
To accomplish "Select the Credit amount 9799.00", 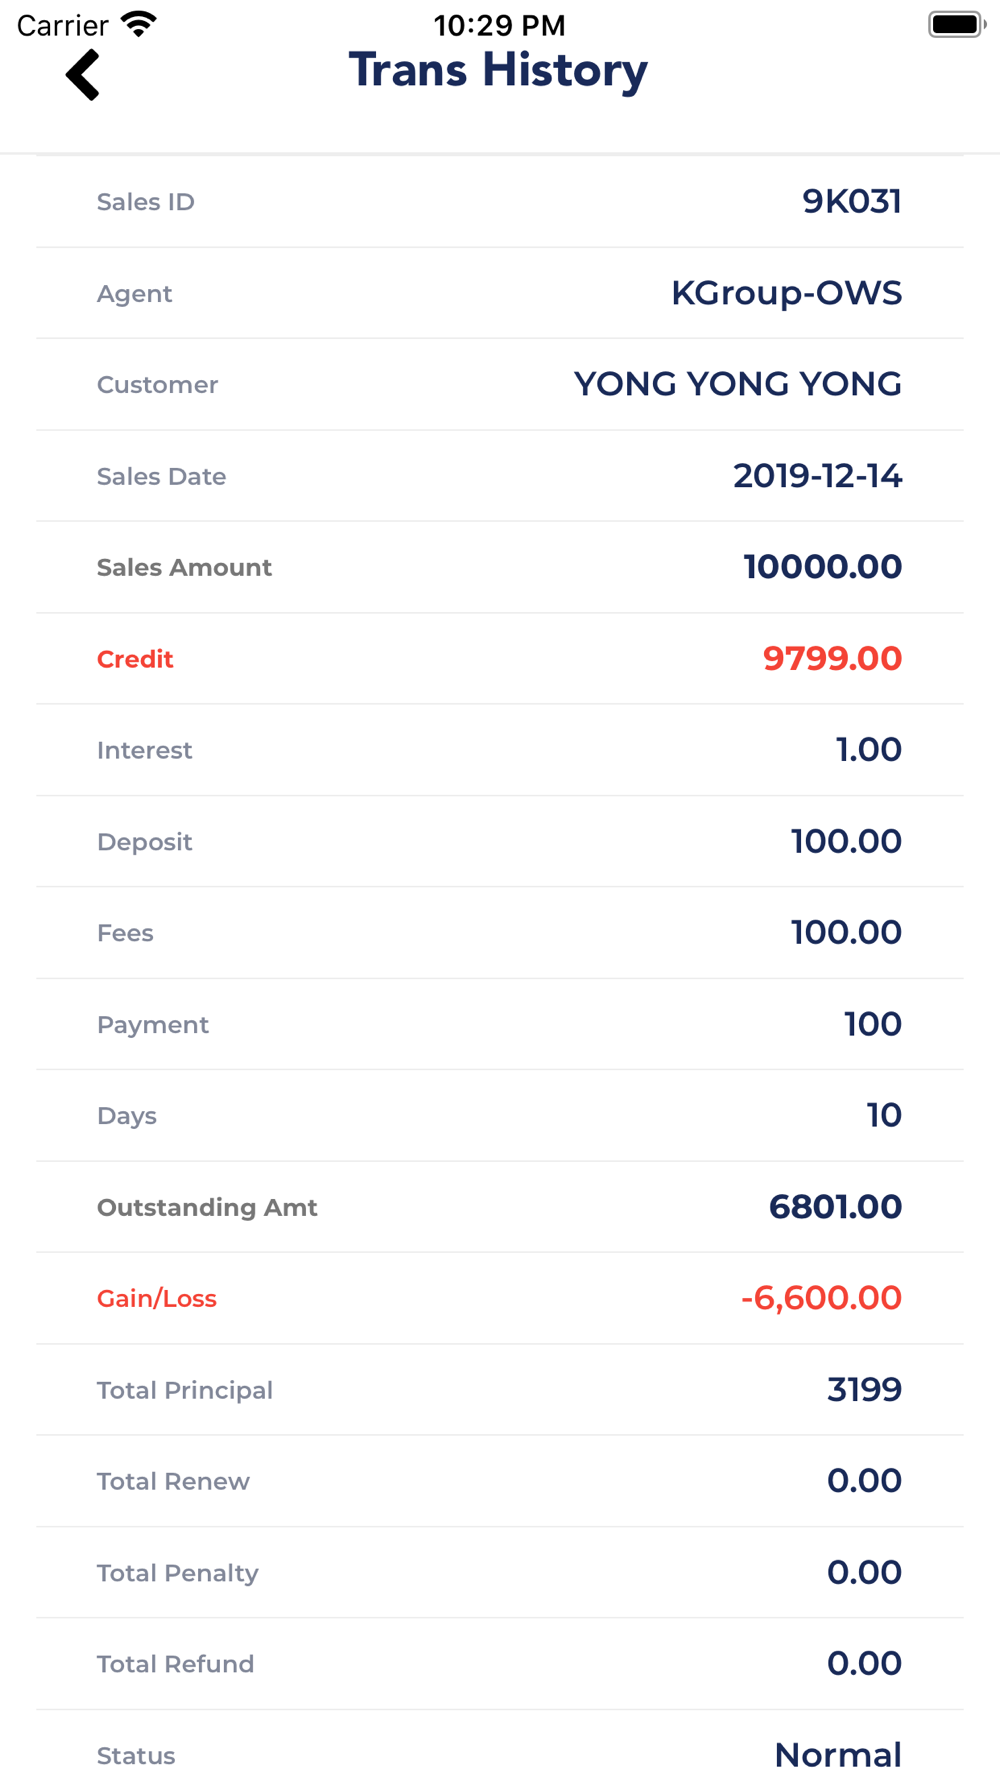I will coord(832,659).
